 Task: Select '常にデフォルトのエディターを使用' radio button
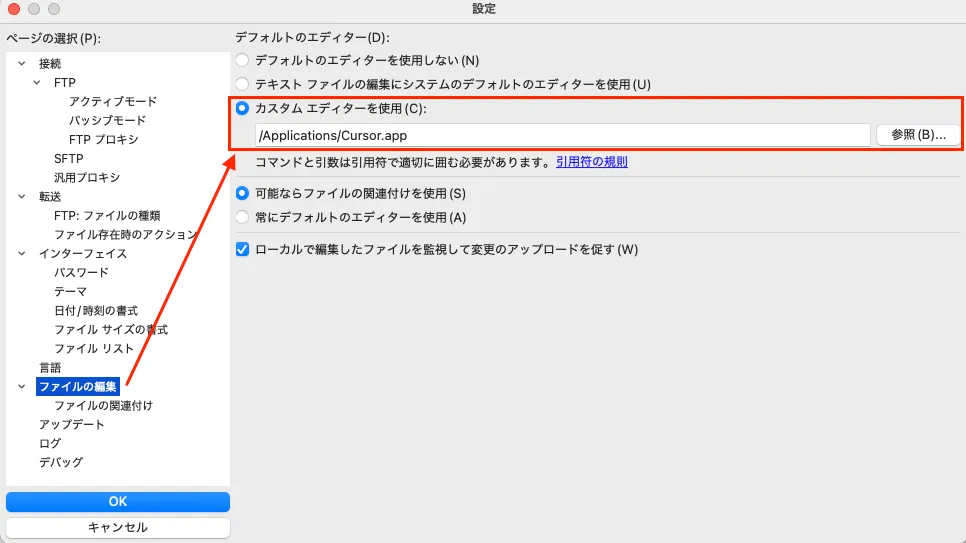click(x=242, y=218)
